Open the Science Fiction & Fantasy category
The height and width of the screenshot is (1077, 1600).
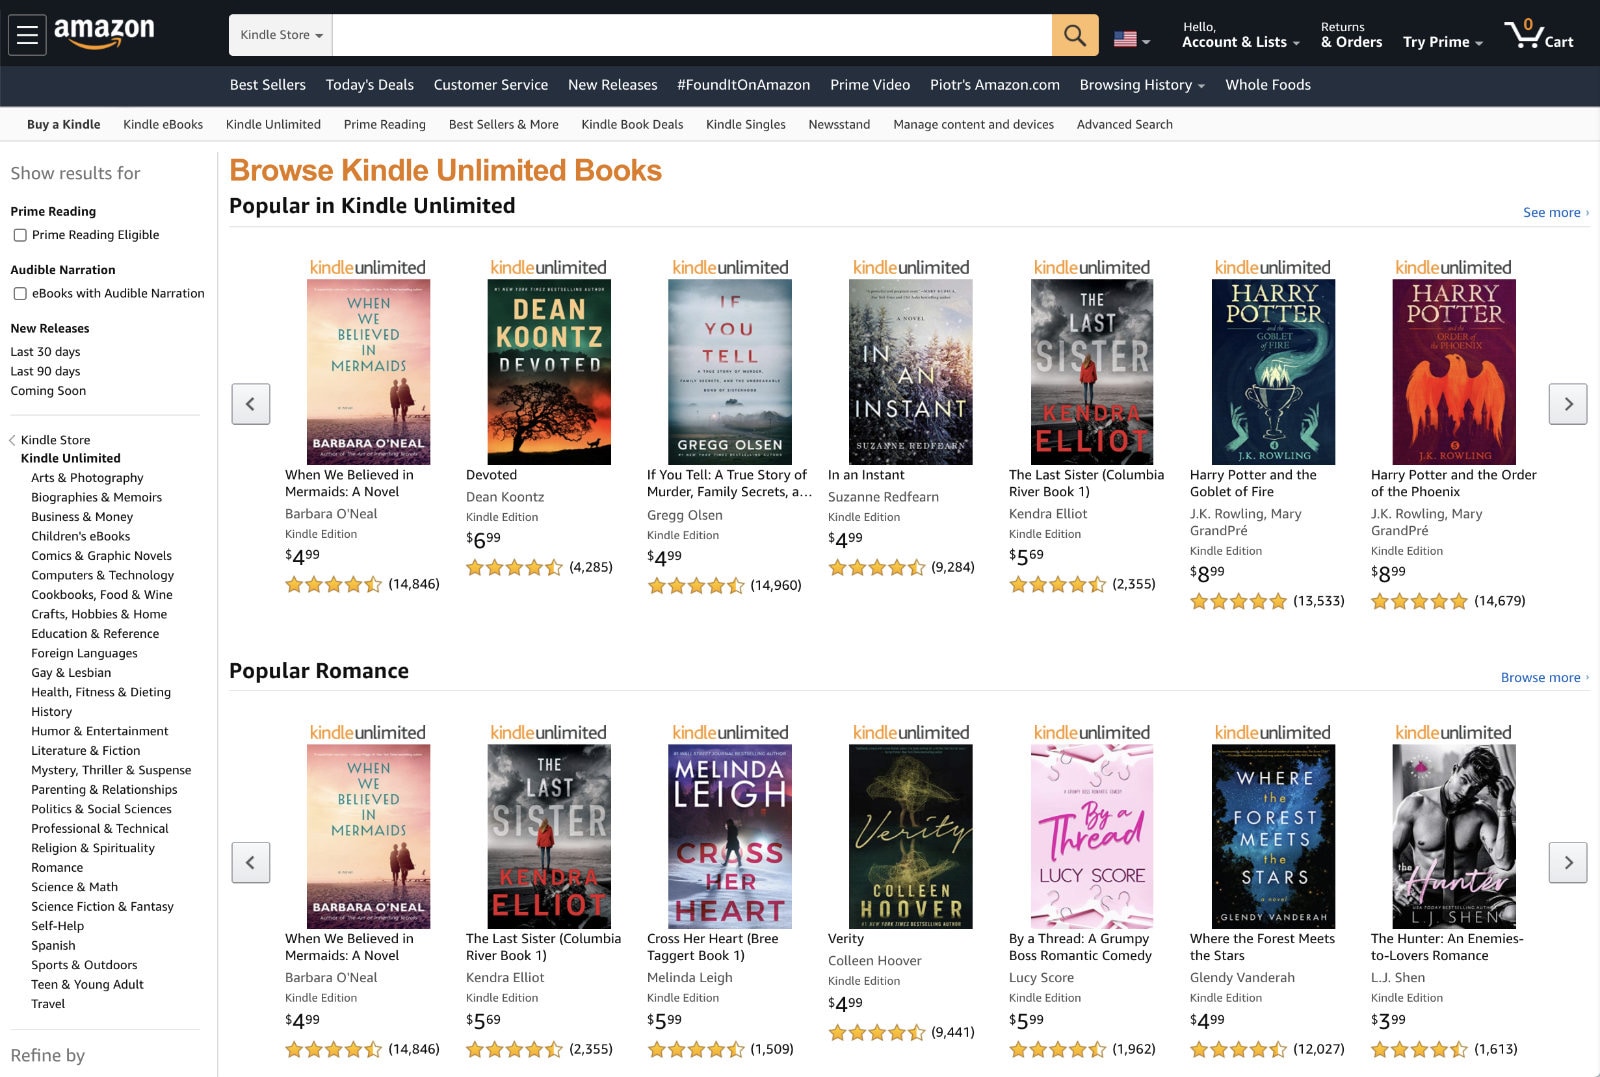(104, 906)
